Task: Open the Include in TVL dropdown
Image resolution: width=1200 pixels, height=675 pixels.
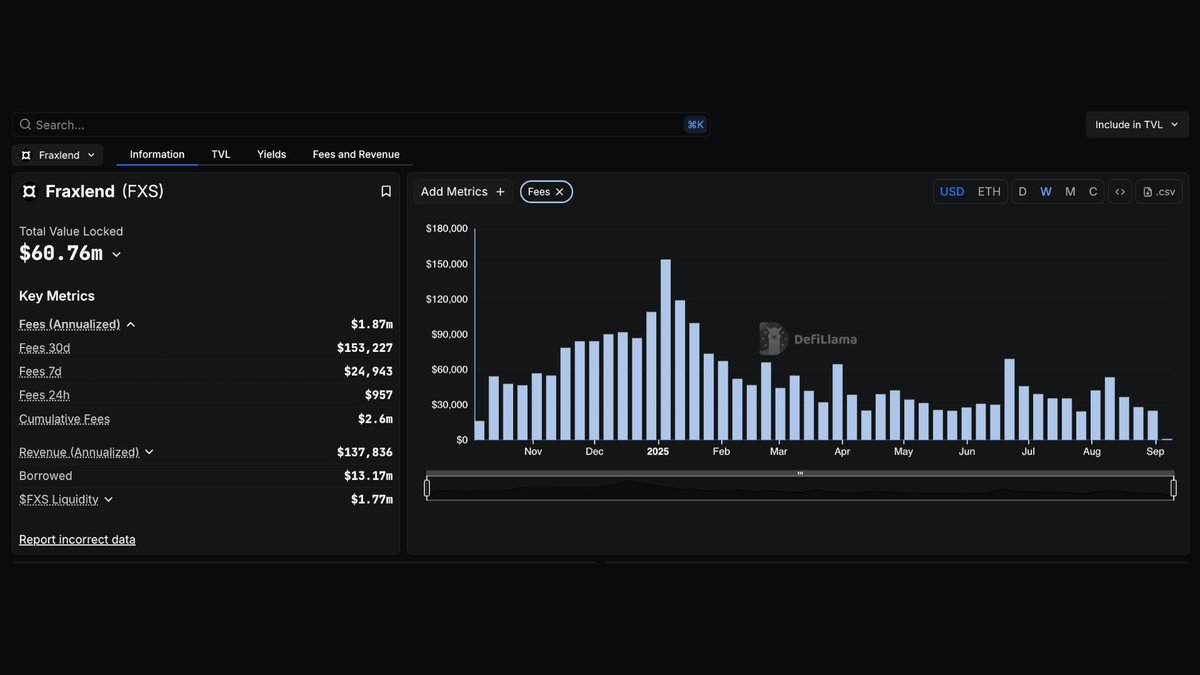Action: click(1137, 125)
